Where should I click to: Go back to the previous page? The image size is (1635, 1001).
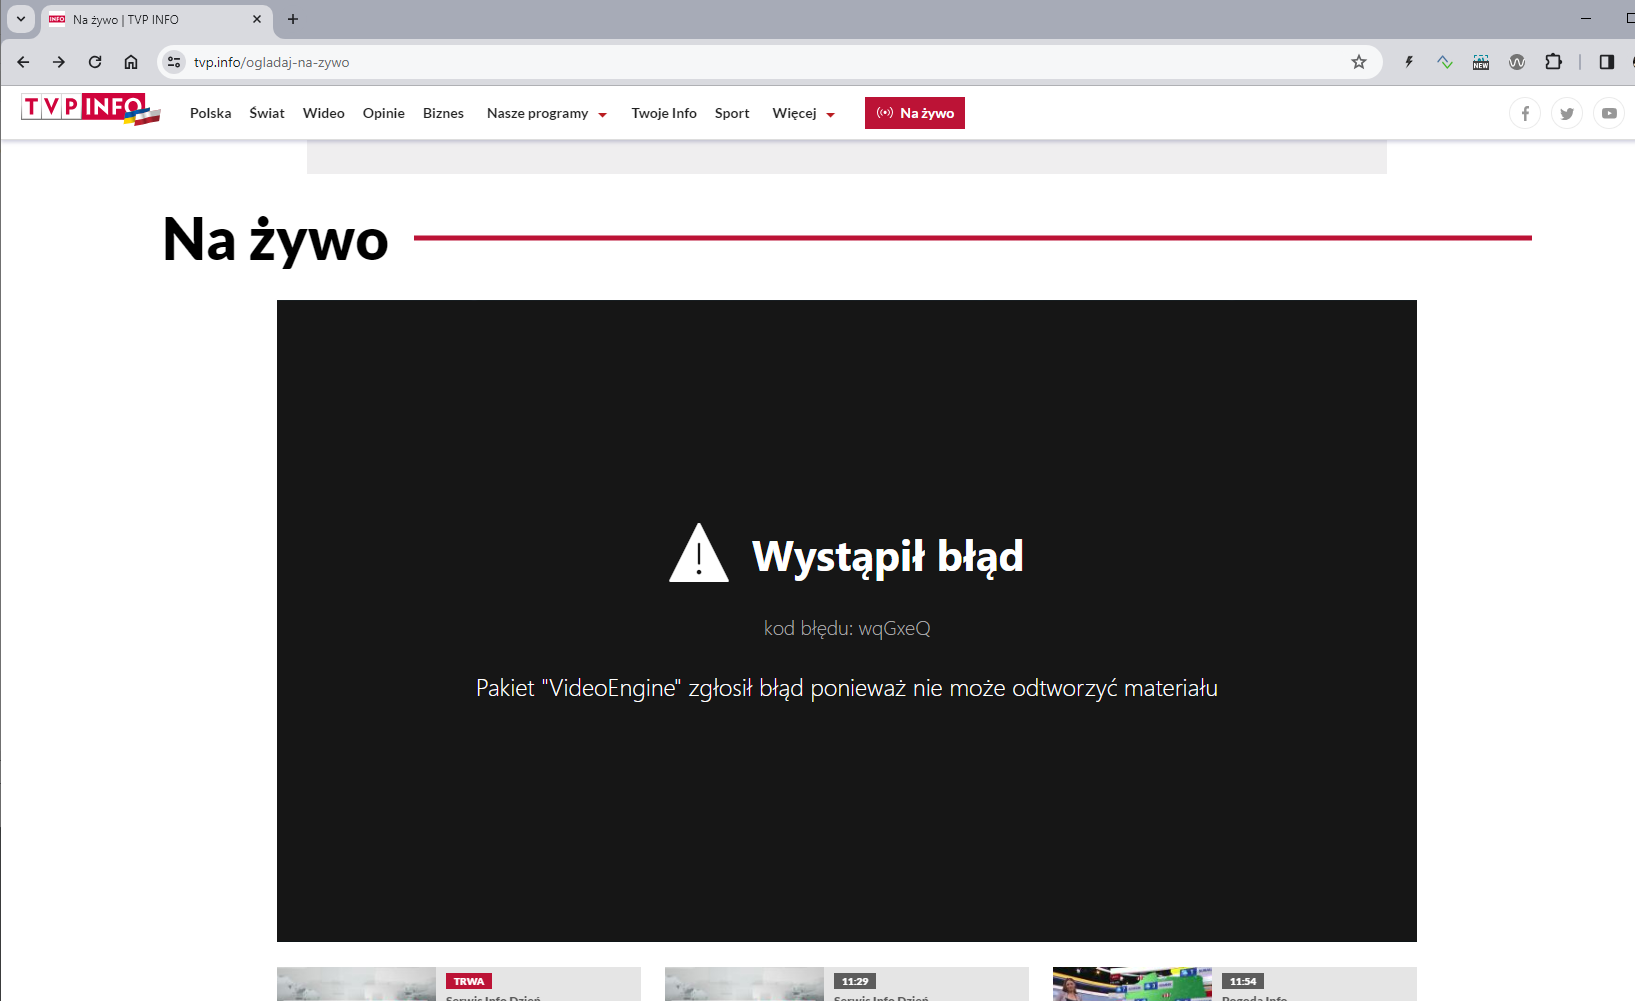[x=23, y=62]
